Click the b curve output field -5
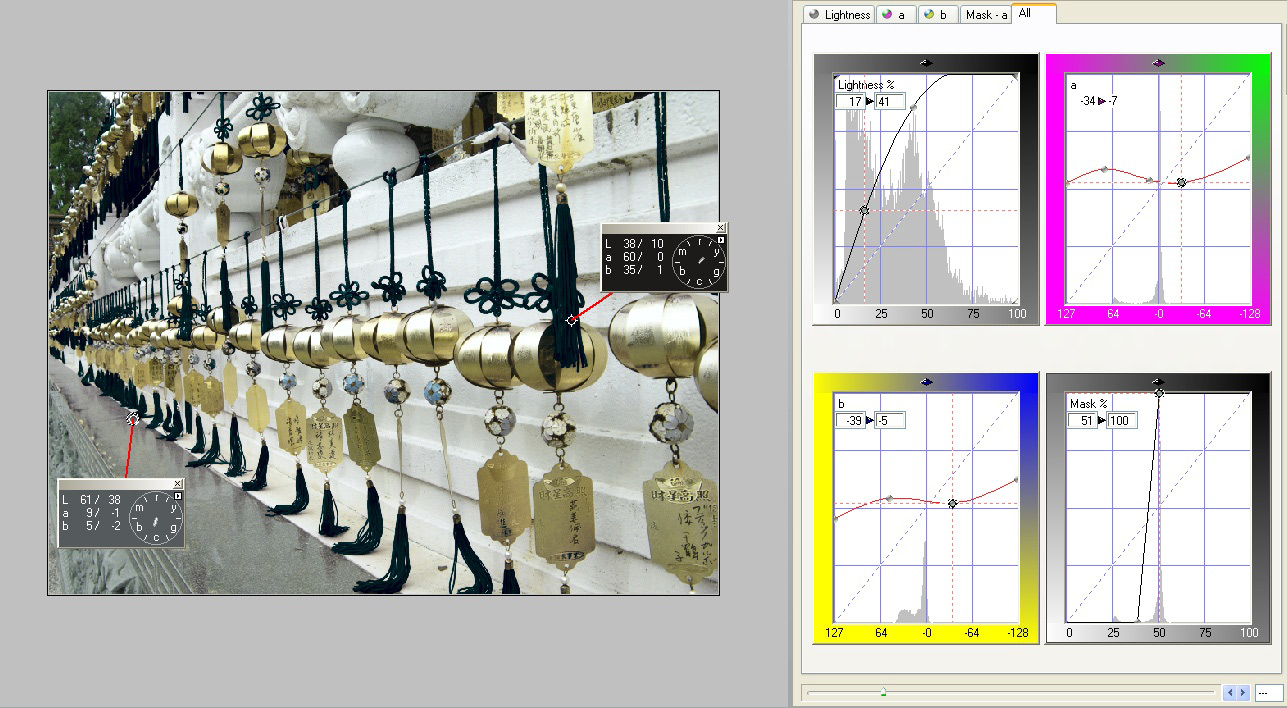 tap(890, 420)
